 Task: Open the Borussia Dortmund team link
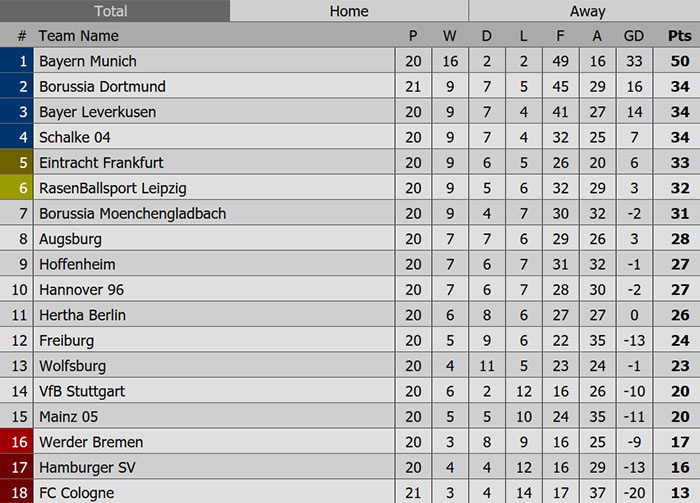click(102, 87)
